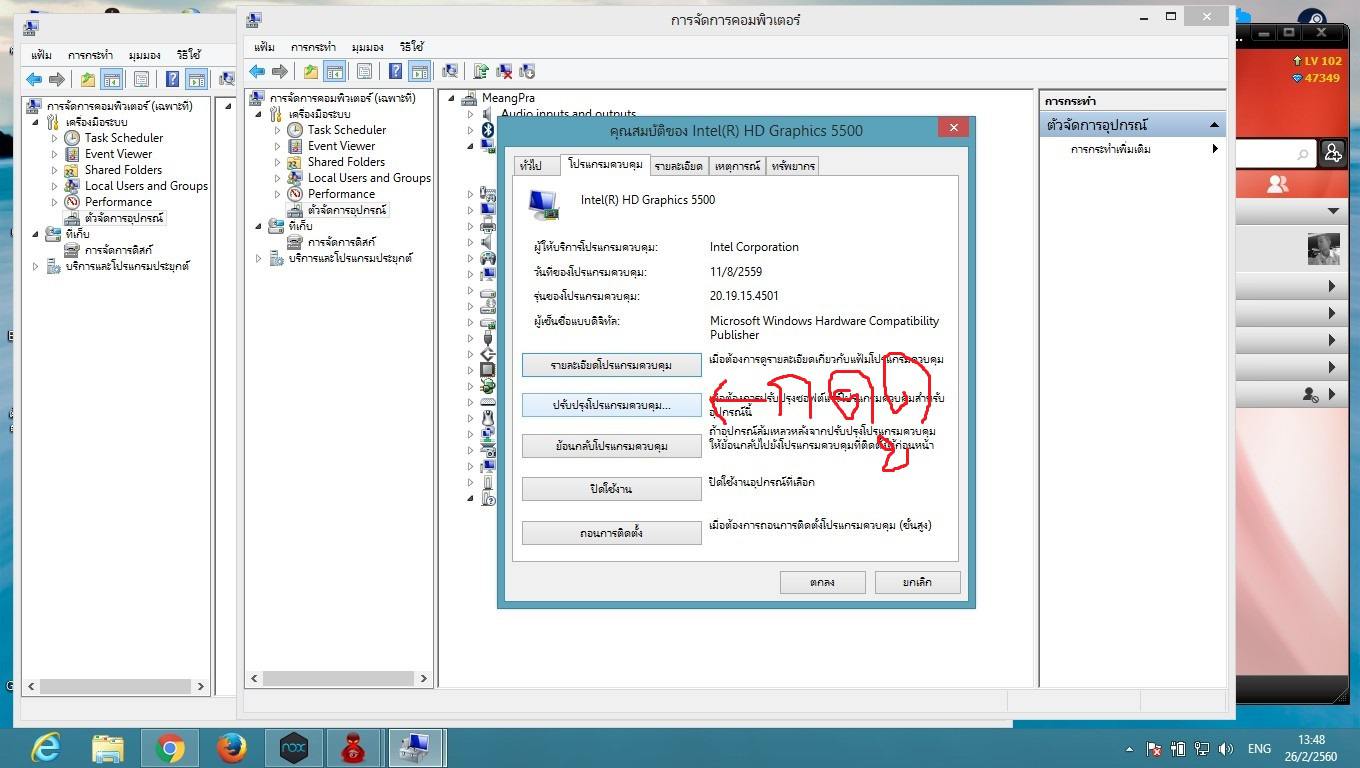Screen dimensions: 1360x768
Task: Select Event Viewer in rear window tree
Action: pos(118,154)
